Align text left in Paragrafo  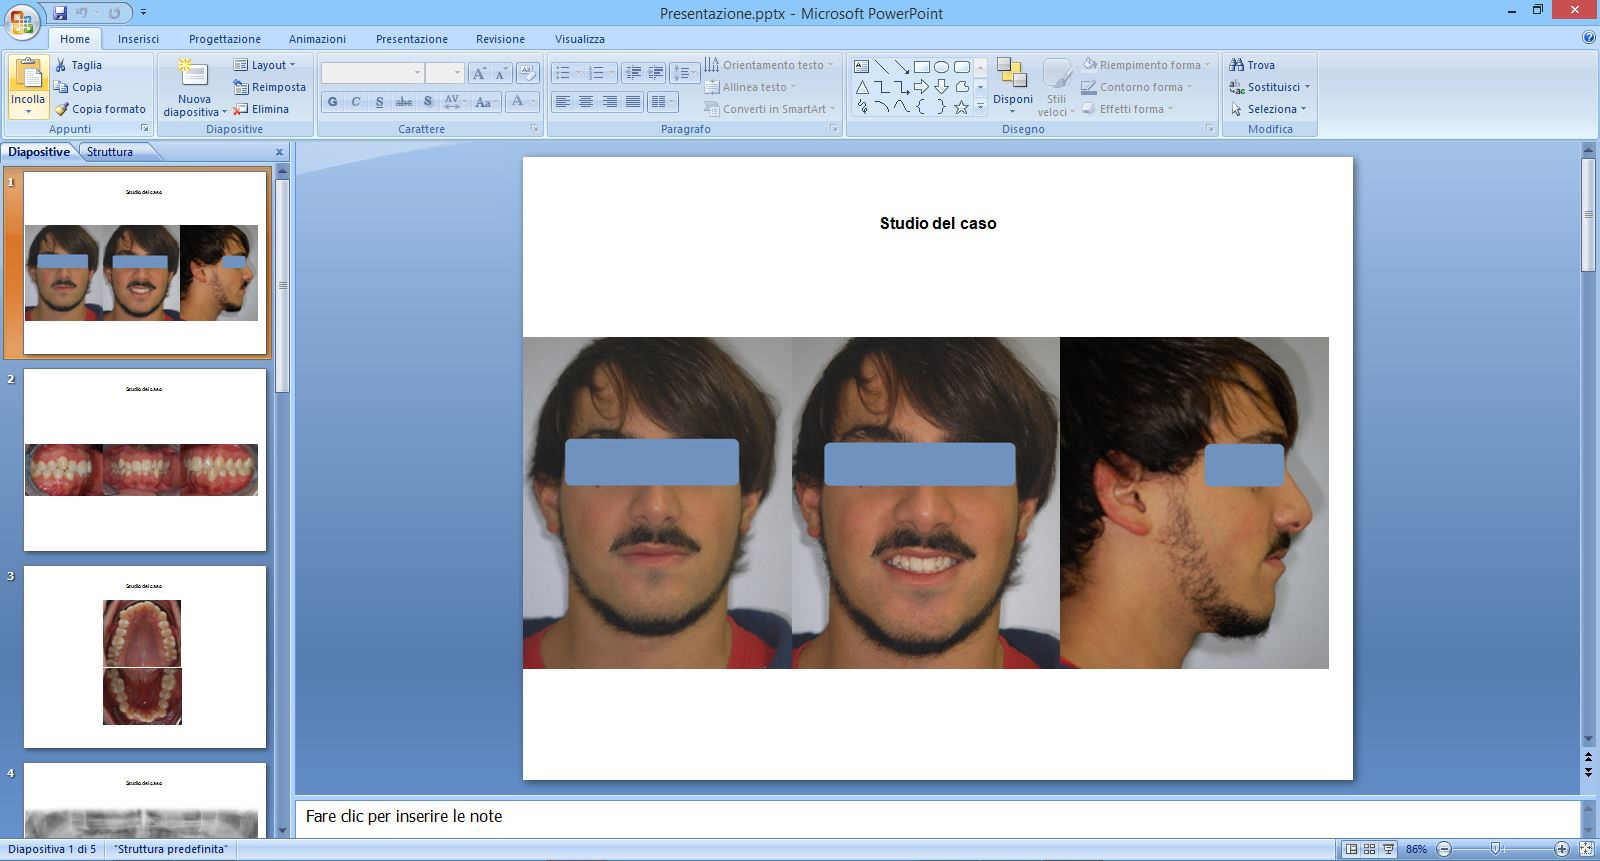click(x=563, y=102)
